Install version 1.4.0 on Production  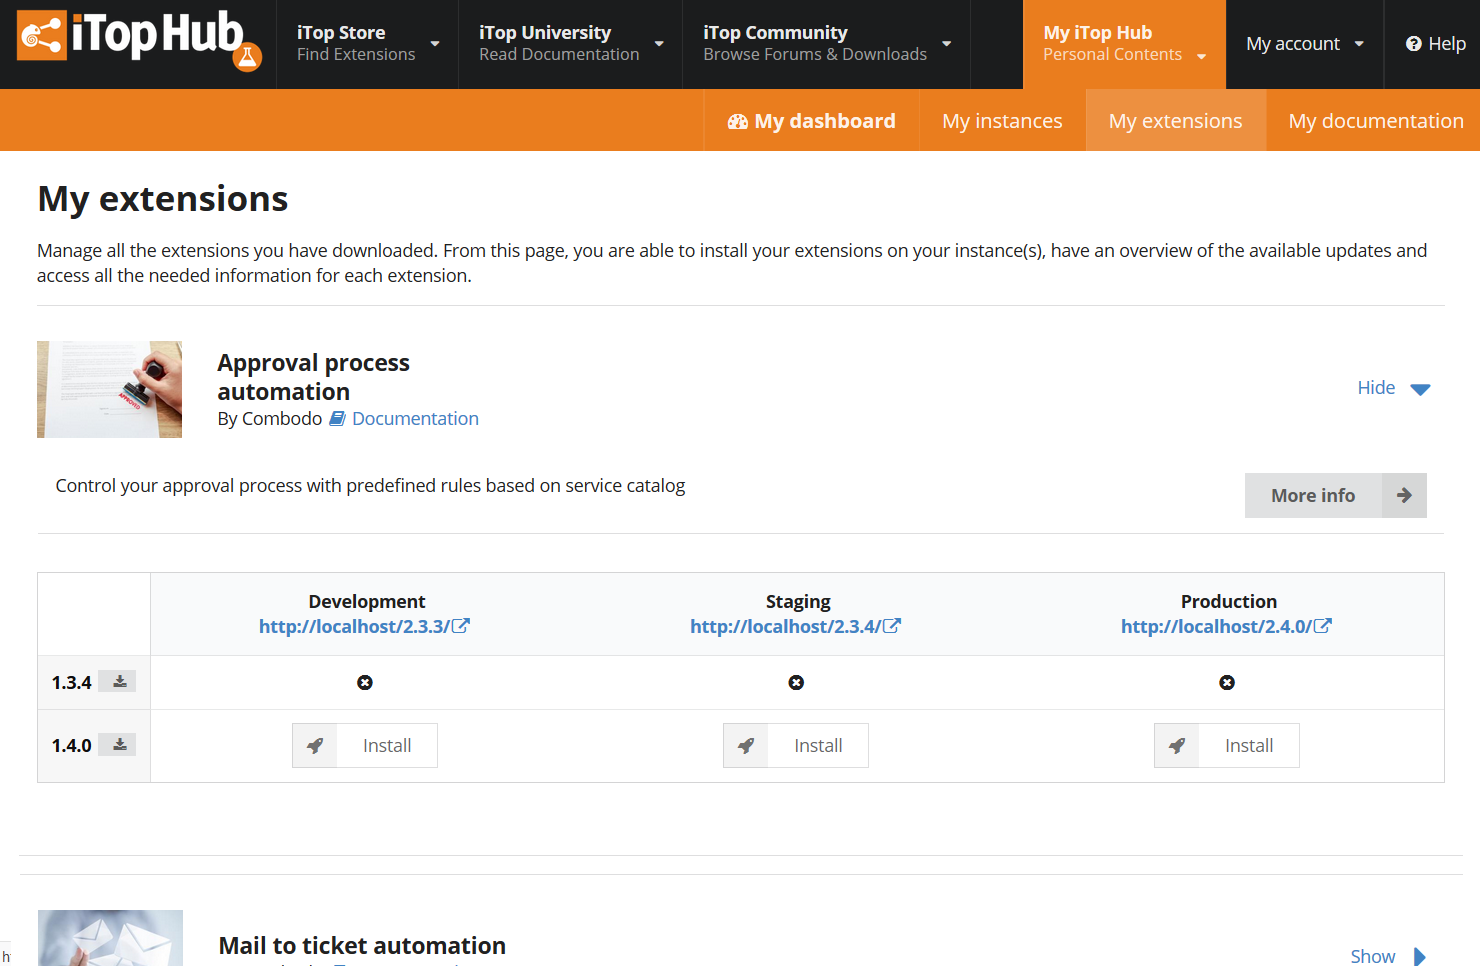click(x=1227, y=746)
